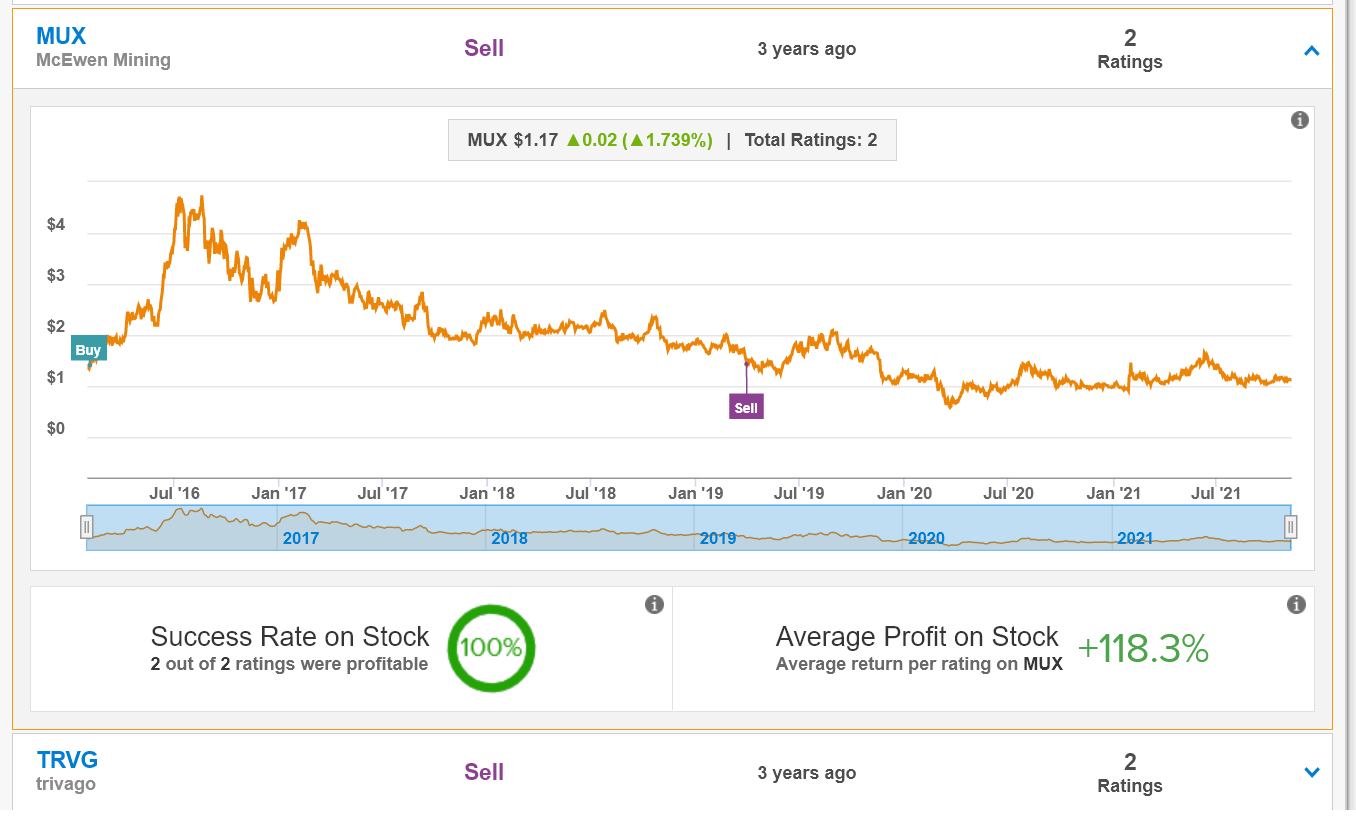Viewport: 1356px width, 825px height.
Task: Collapse the McEwen Mining chart section
Action: [x=1311, y=50]
